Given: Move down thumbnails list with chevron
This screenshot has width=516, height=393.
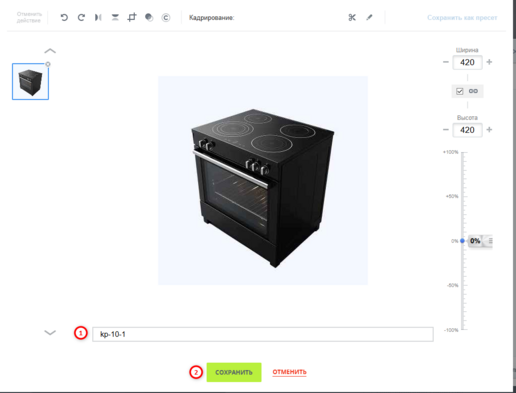Looking at the screenshot, I should tap(50, 332).
